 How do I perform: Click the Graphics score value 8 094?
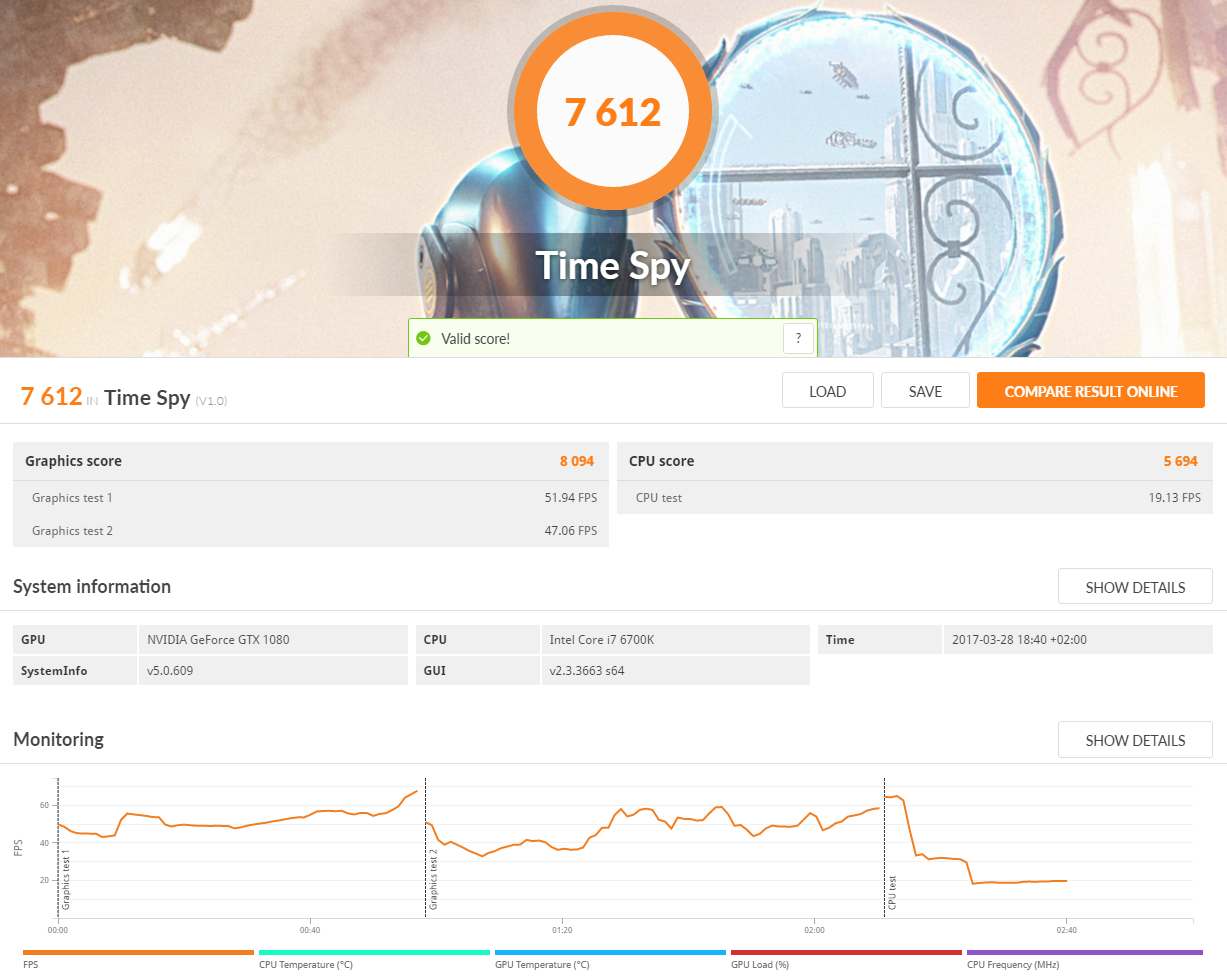click(x=577, y=461)
